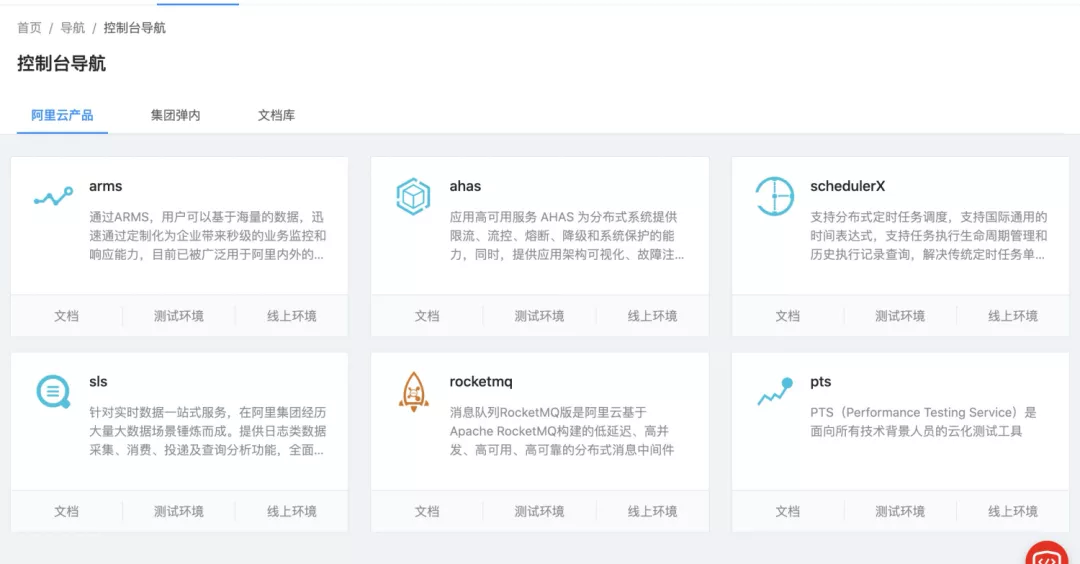Open 测试环境 for schedulerX

pyautogui.click(x=900, y=316)
